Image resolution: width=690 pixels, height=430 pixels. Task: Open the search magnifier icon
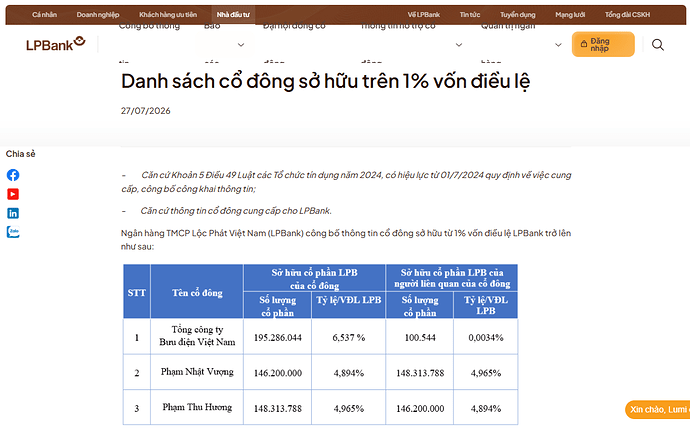(x=658, y=44)
